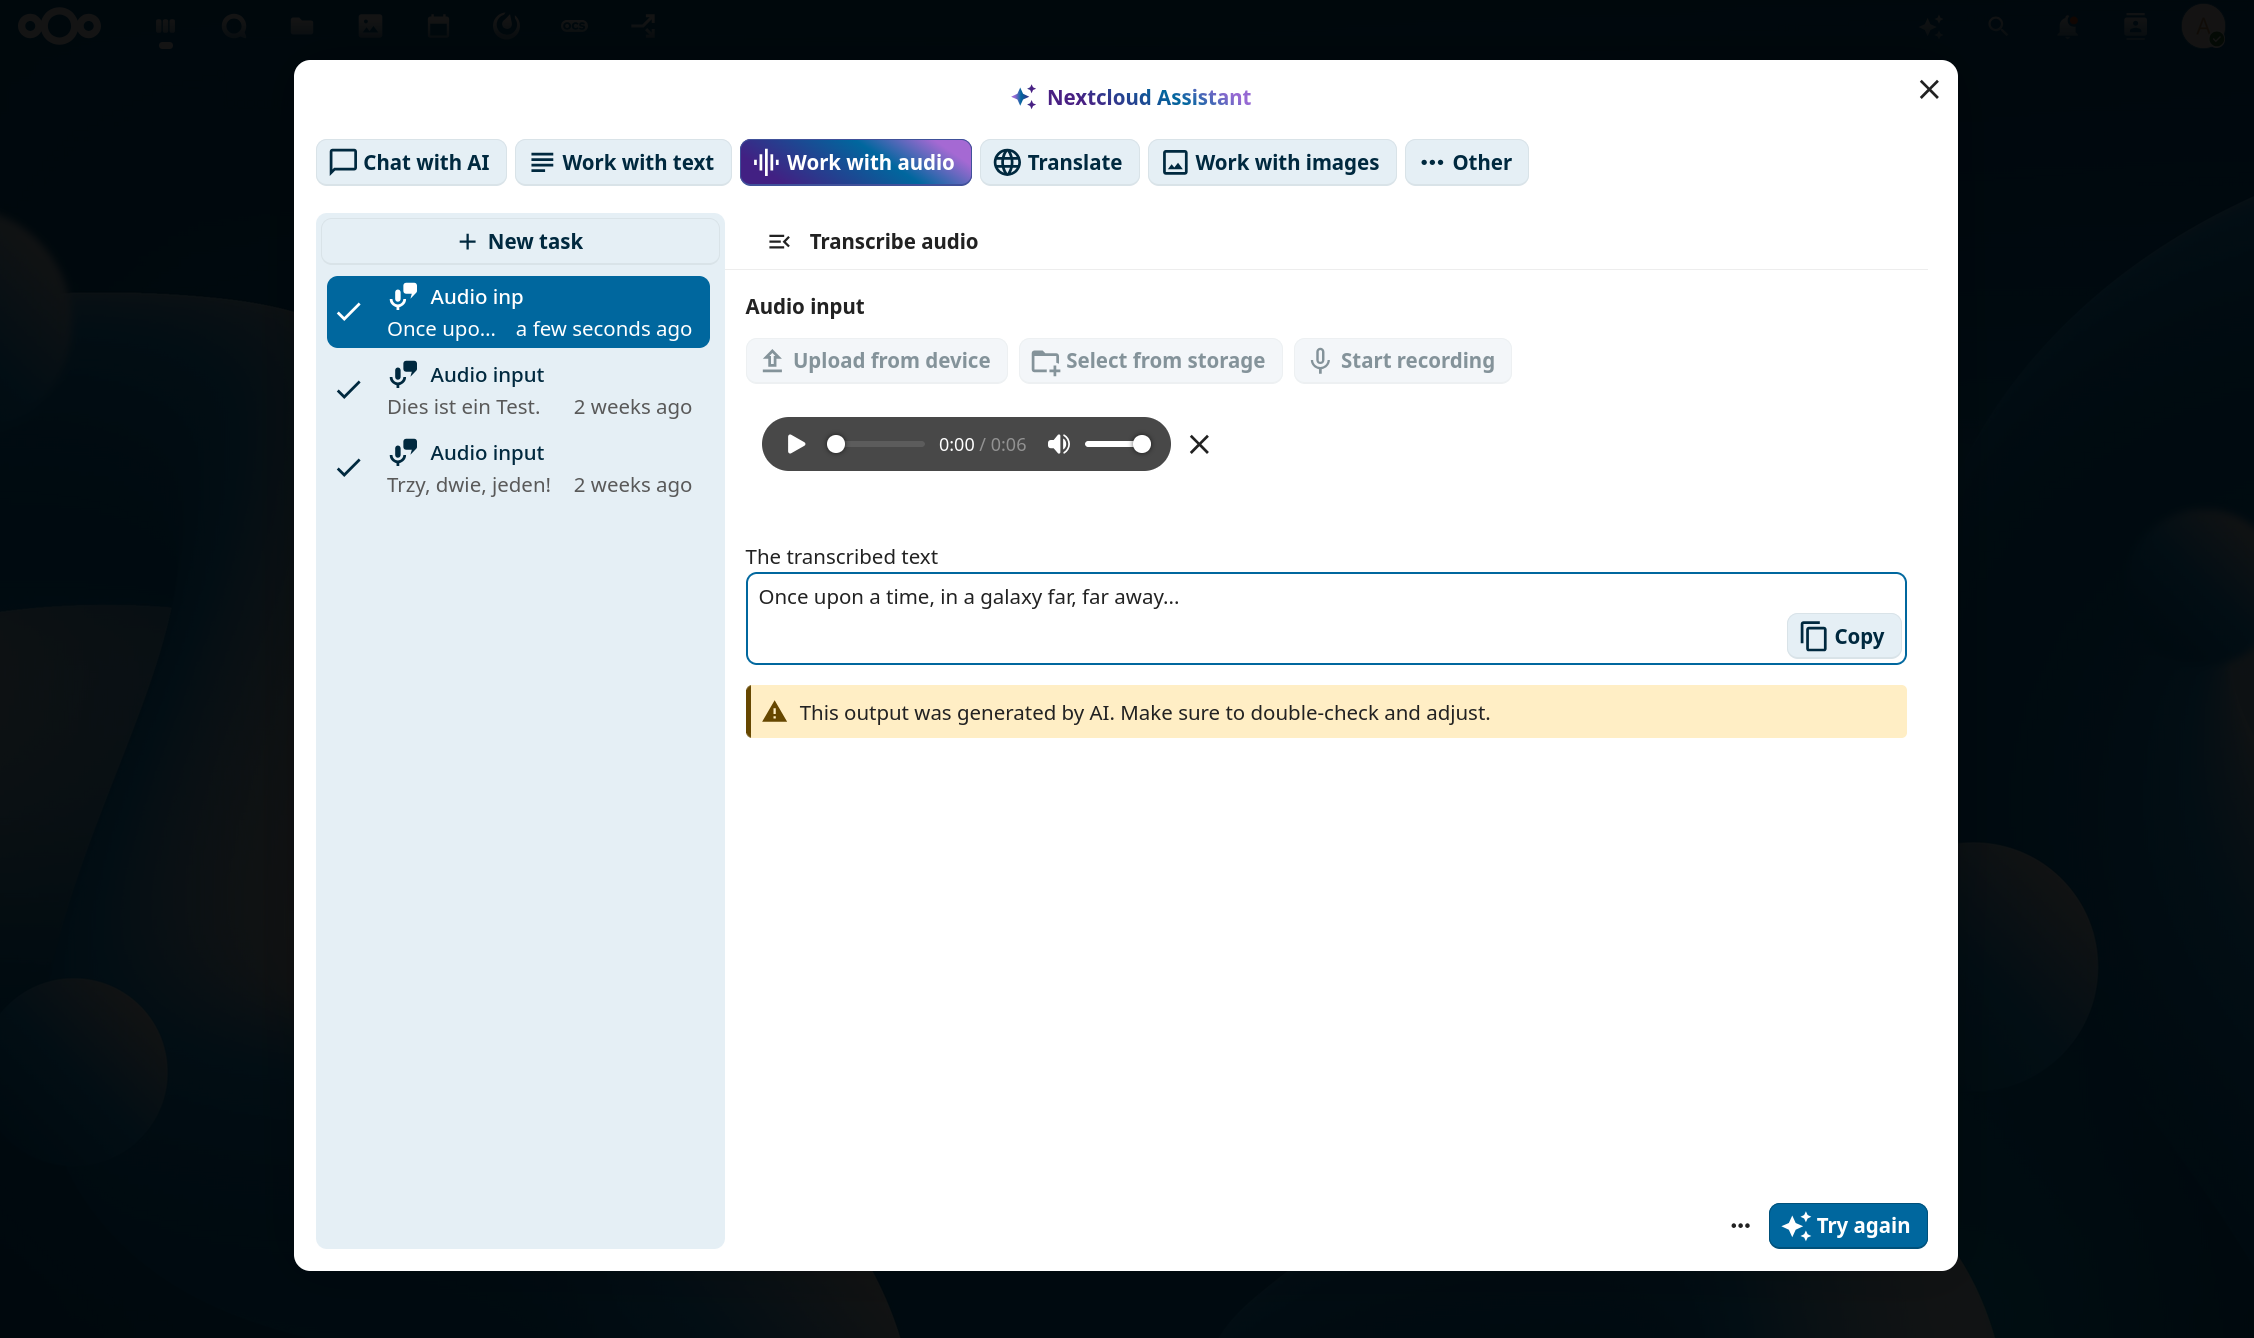Switch to Chat with AI tab
The image size is (2254, 1338).
coord(410,162)
